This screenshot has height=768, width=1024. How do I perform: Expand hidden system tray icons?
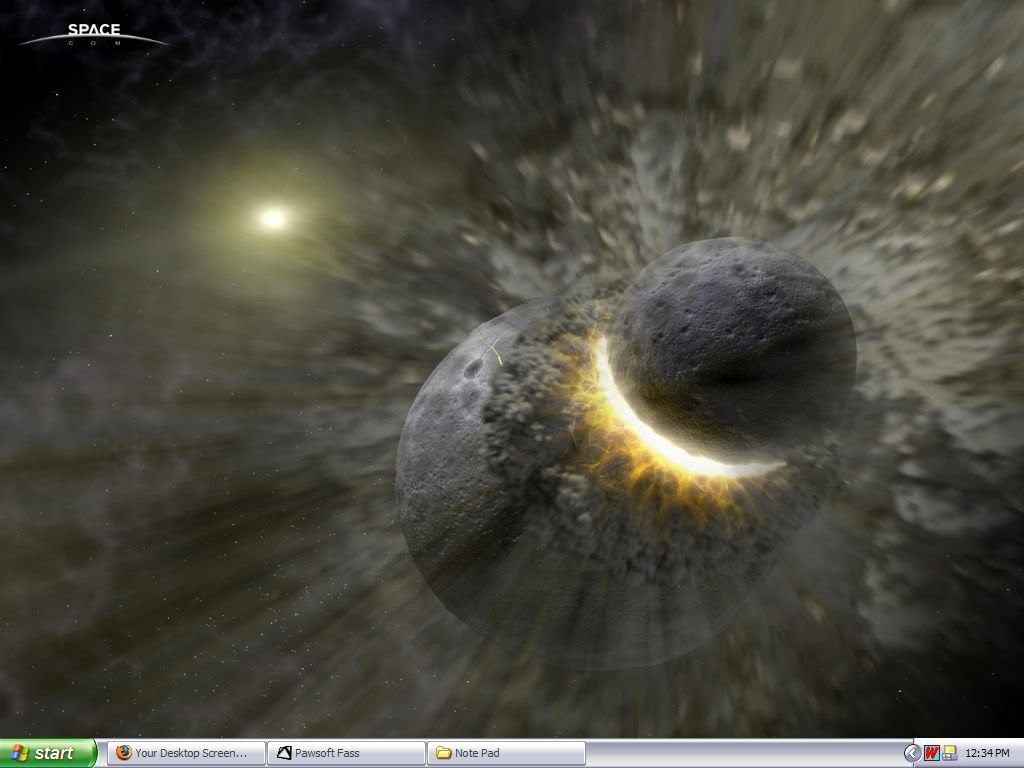coord(912,753)
